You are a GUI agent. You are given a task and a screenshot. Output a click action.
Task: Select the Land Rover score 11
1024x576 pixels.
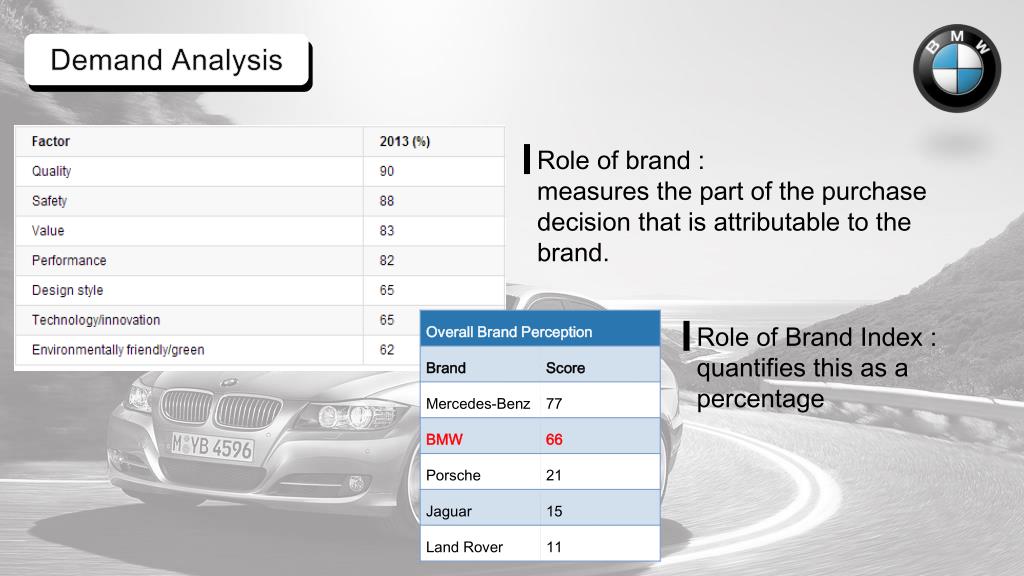coord(600,543)
